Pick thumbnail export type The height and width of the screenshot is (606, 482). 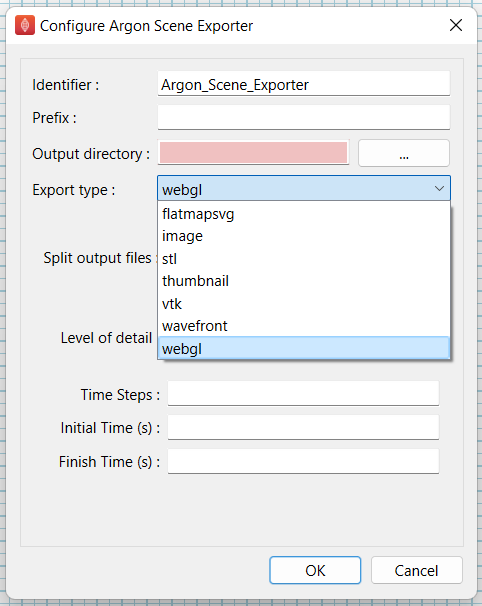[x=304, y=281]
